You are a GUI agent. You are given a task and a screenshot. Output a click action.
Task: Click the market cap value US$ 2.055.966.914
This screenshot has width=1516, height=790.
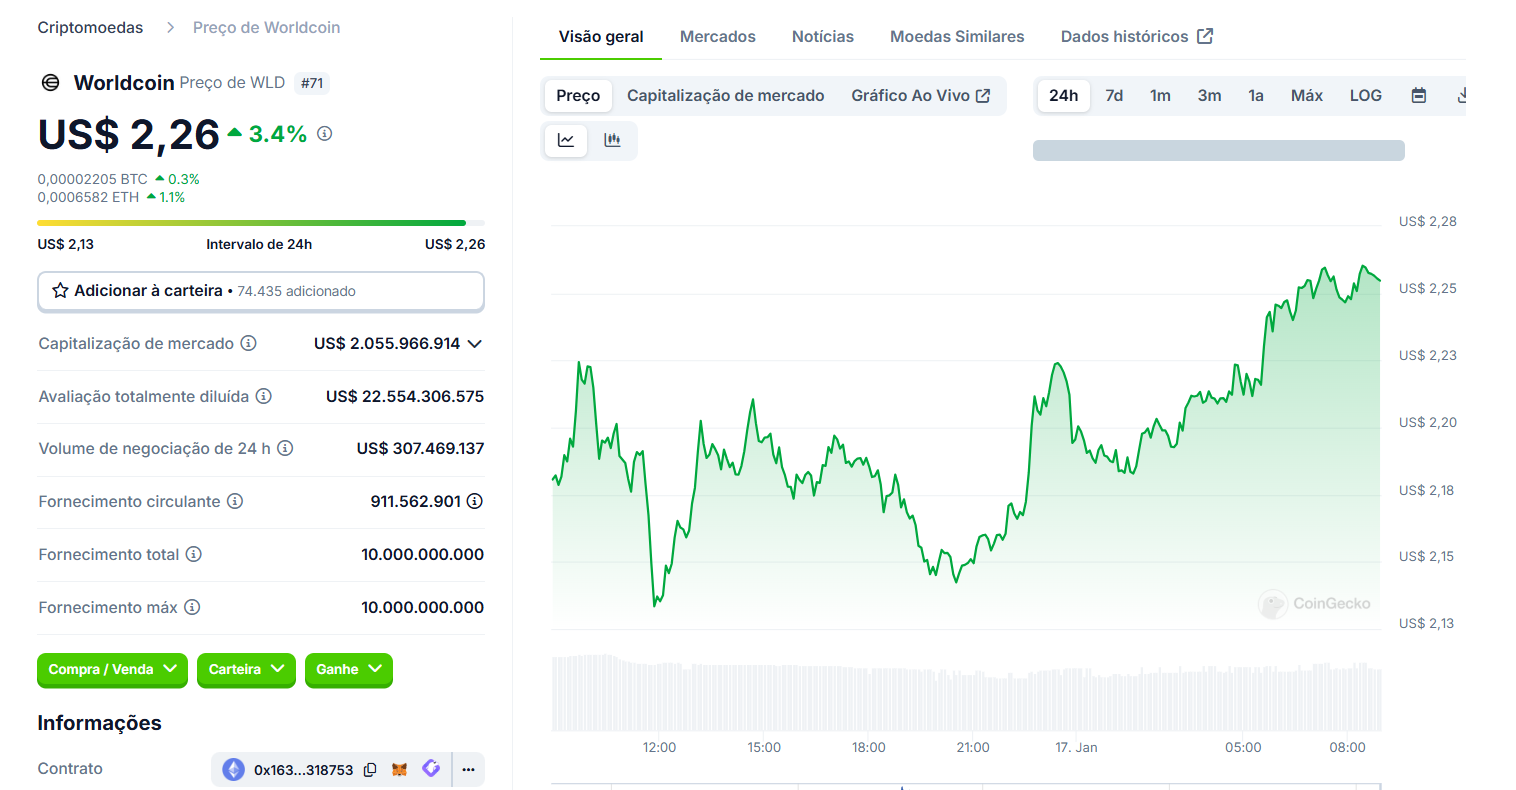[387, 344]
